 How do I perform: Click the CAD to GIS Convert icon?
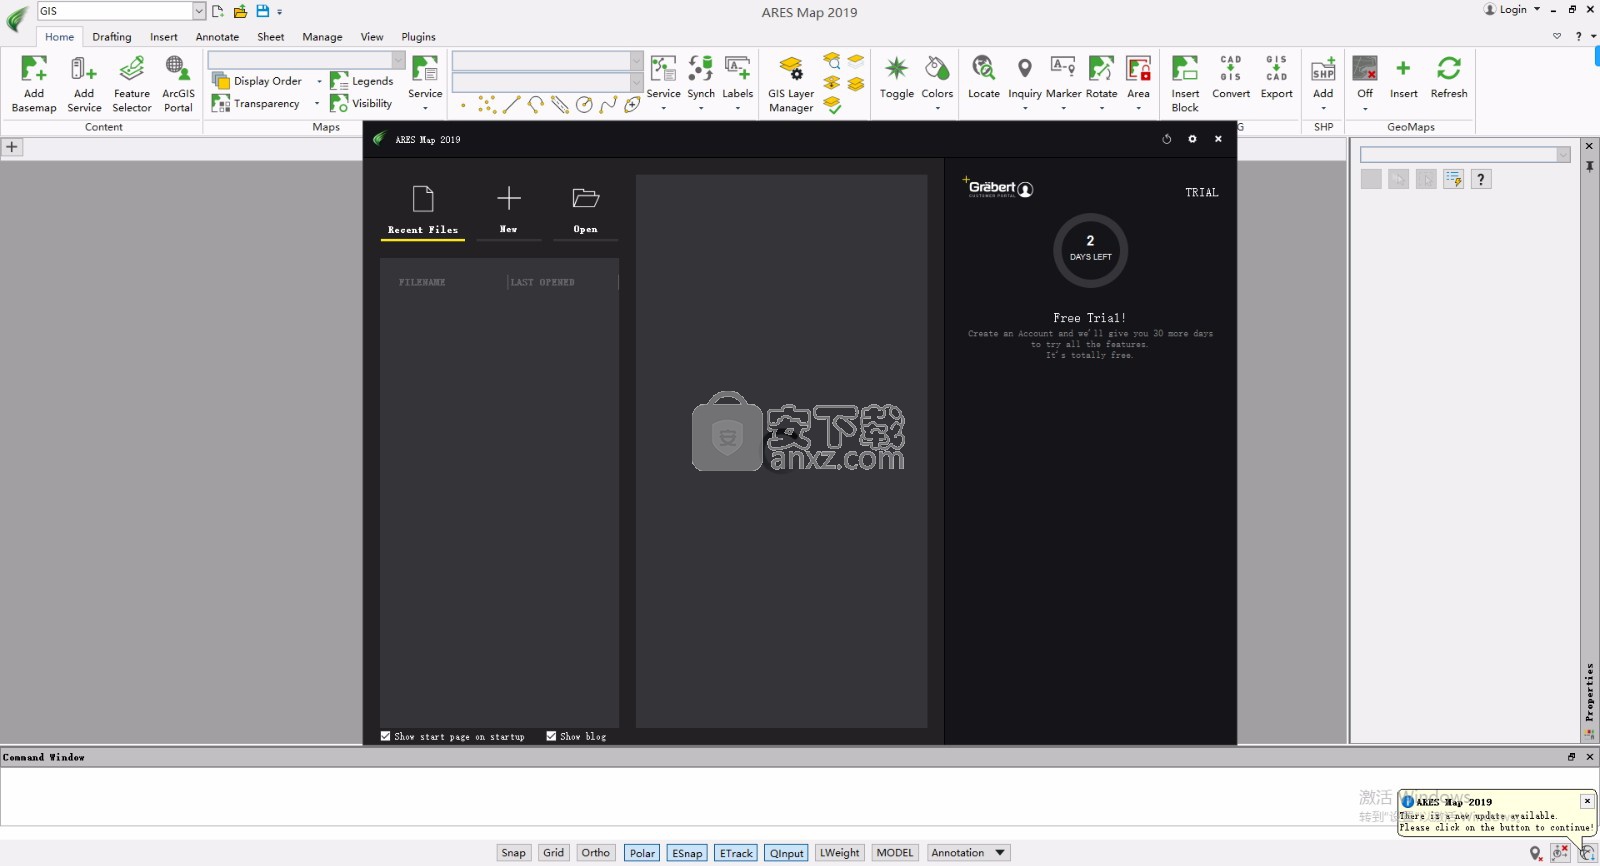pyautogui.click(x=1231, y=68)
